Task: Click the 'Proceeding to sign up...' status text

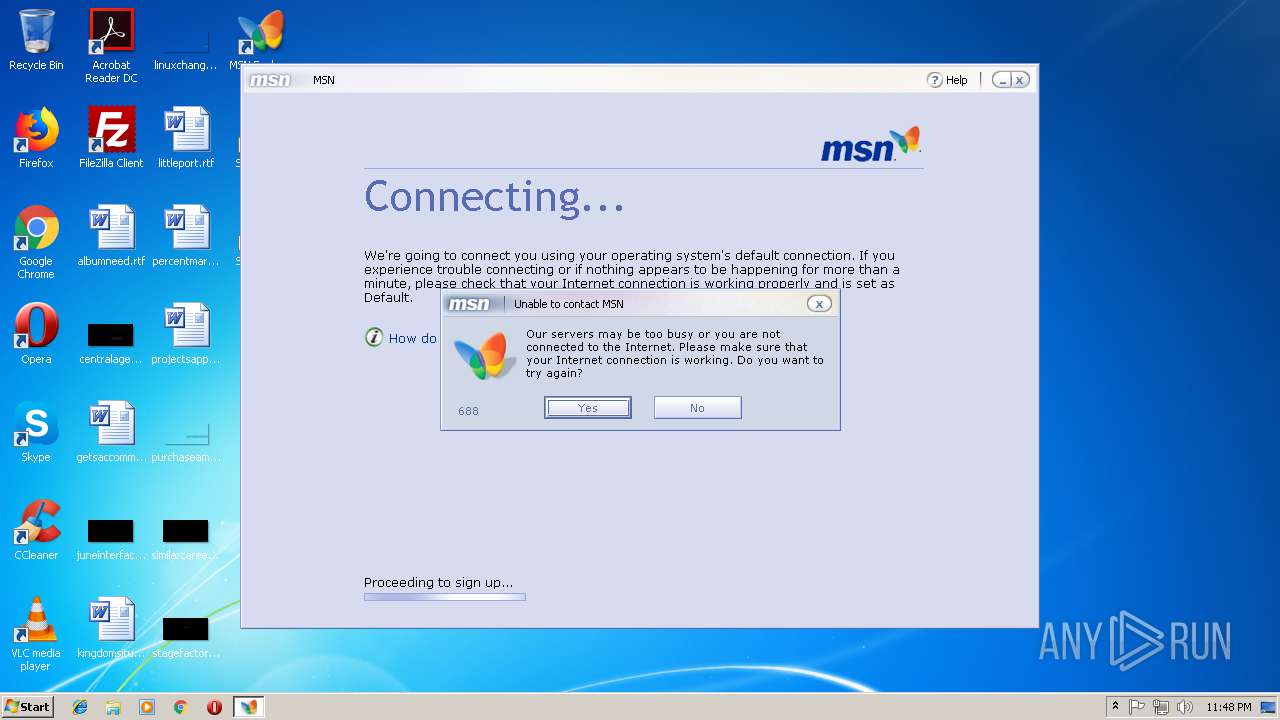Action: [x=438, y=582]
